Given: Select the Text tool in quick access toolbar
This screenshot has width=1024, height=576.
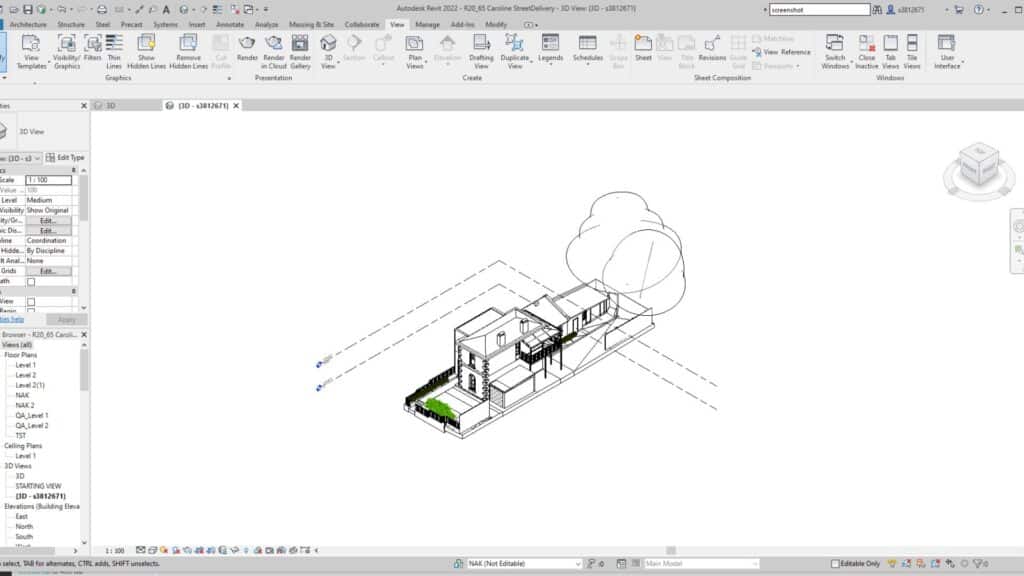Looking at the screenshot, I should tap(167, 9).
